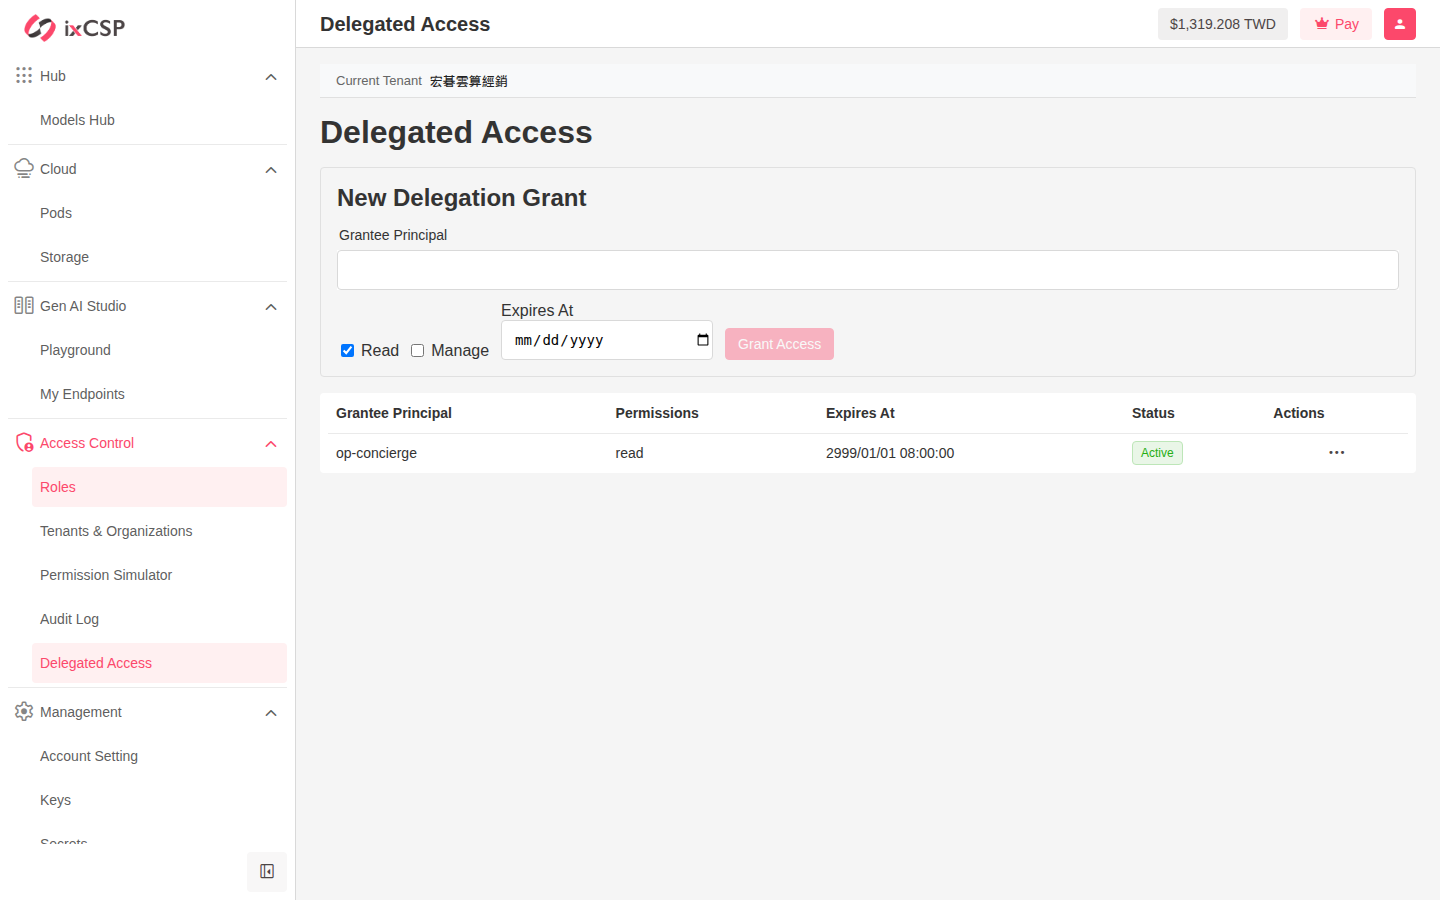The image size is (1440, 900).
Task: Open the calendar date picker icon
Action: [703, 340]
